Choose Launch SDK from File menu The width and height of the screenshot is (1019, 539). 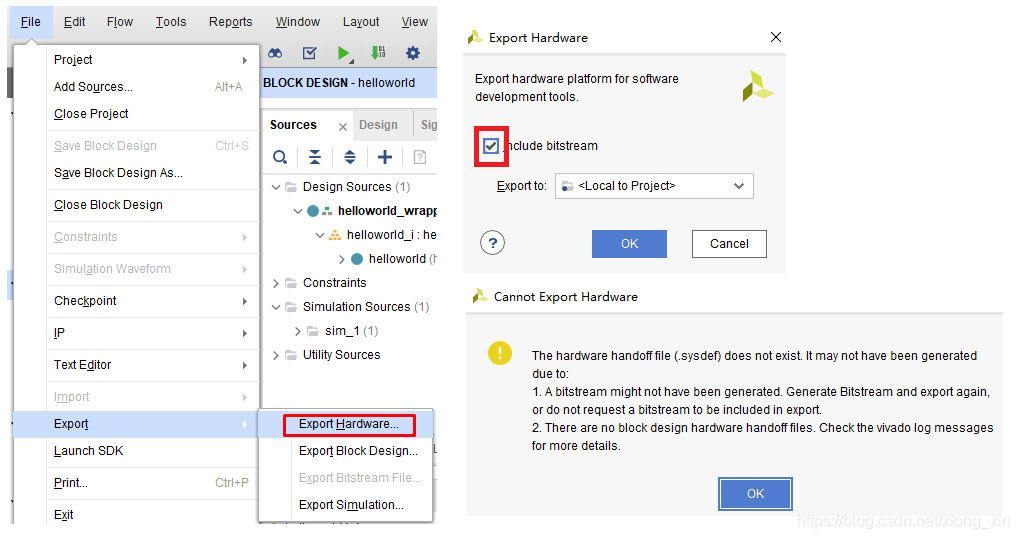coord(88,451)
